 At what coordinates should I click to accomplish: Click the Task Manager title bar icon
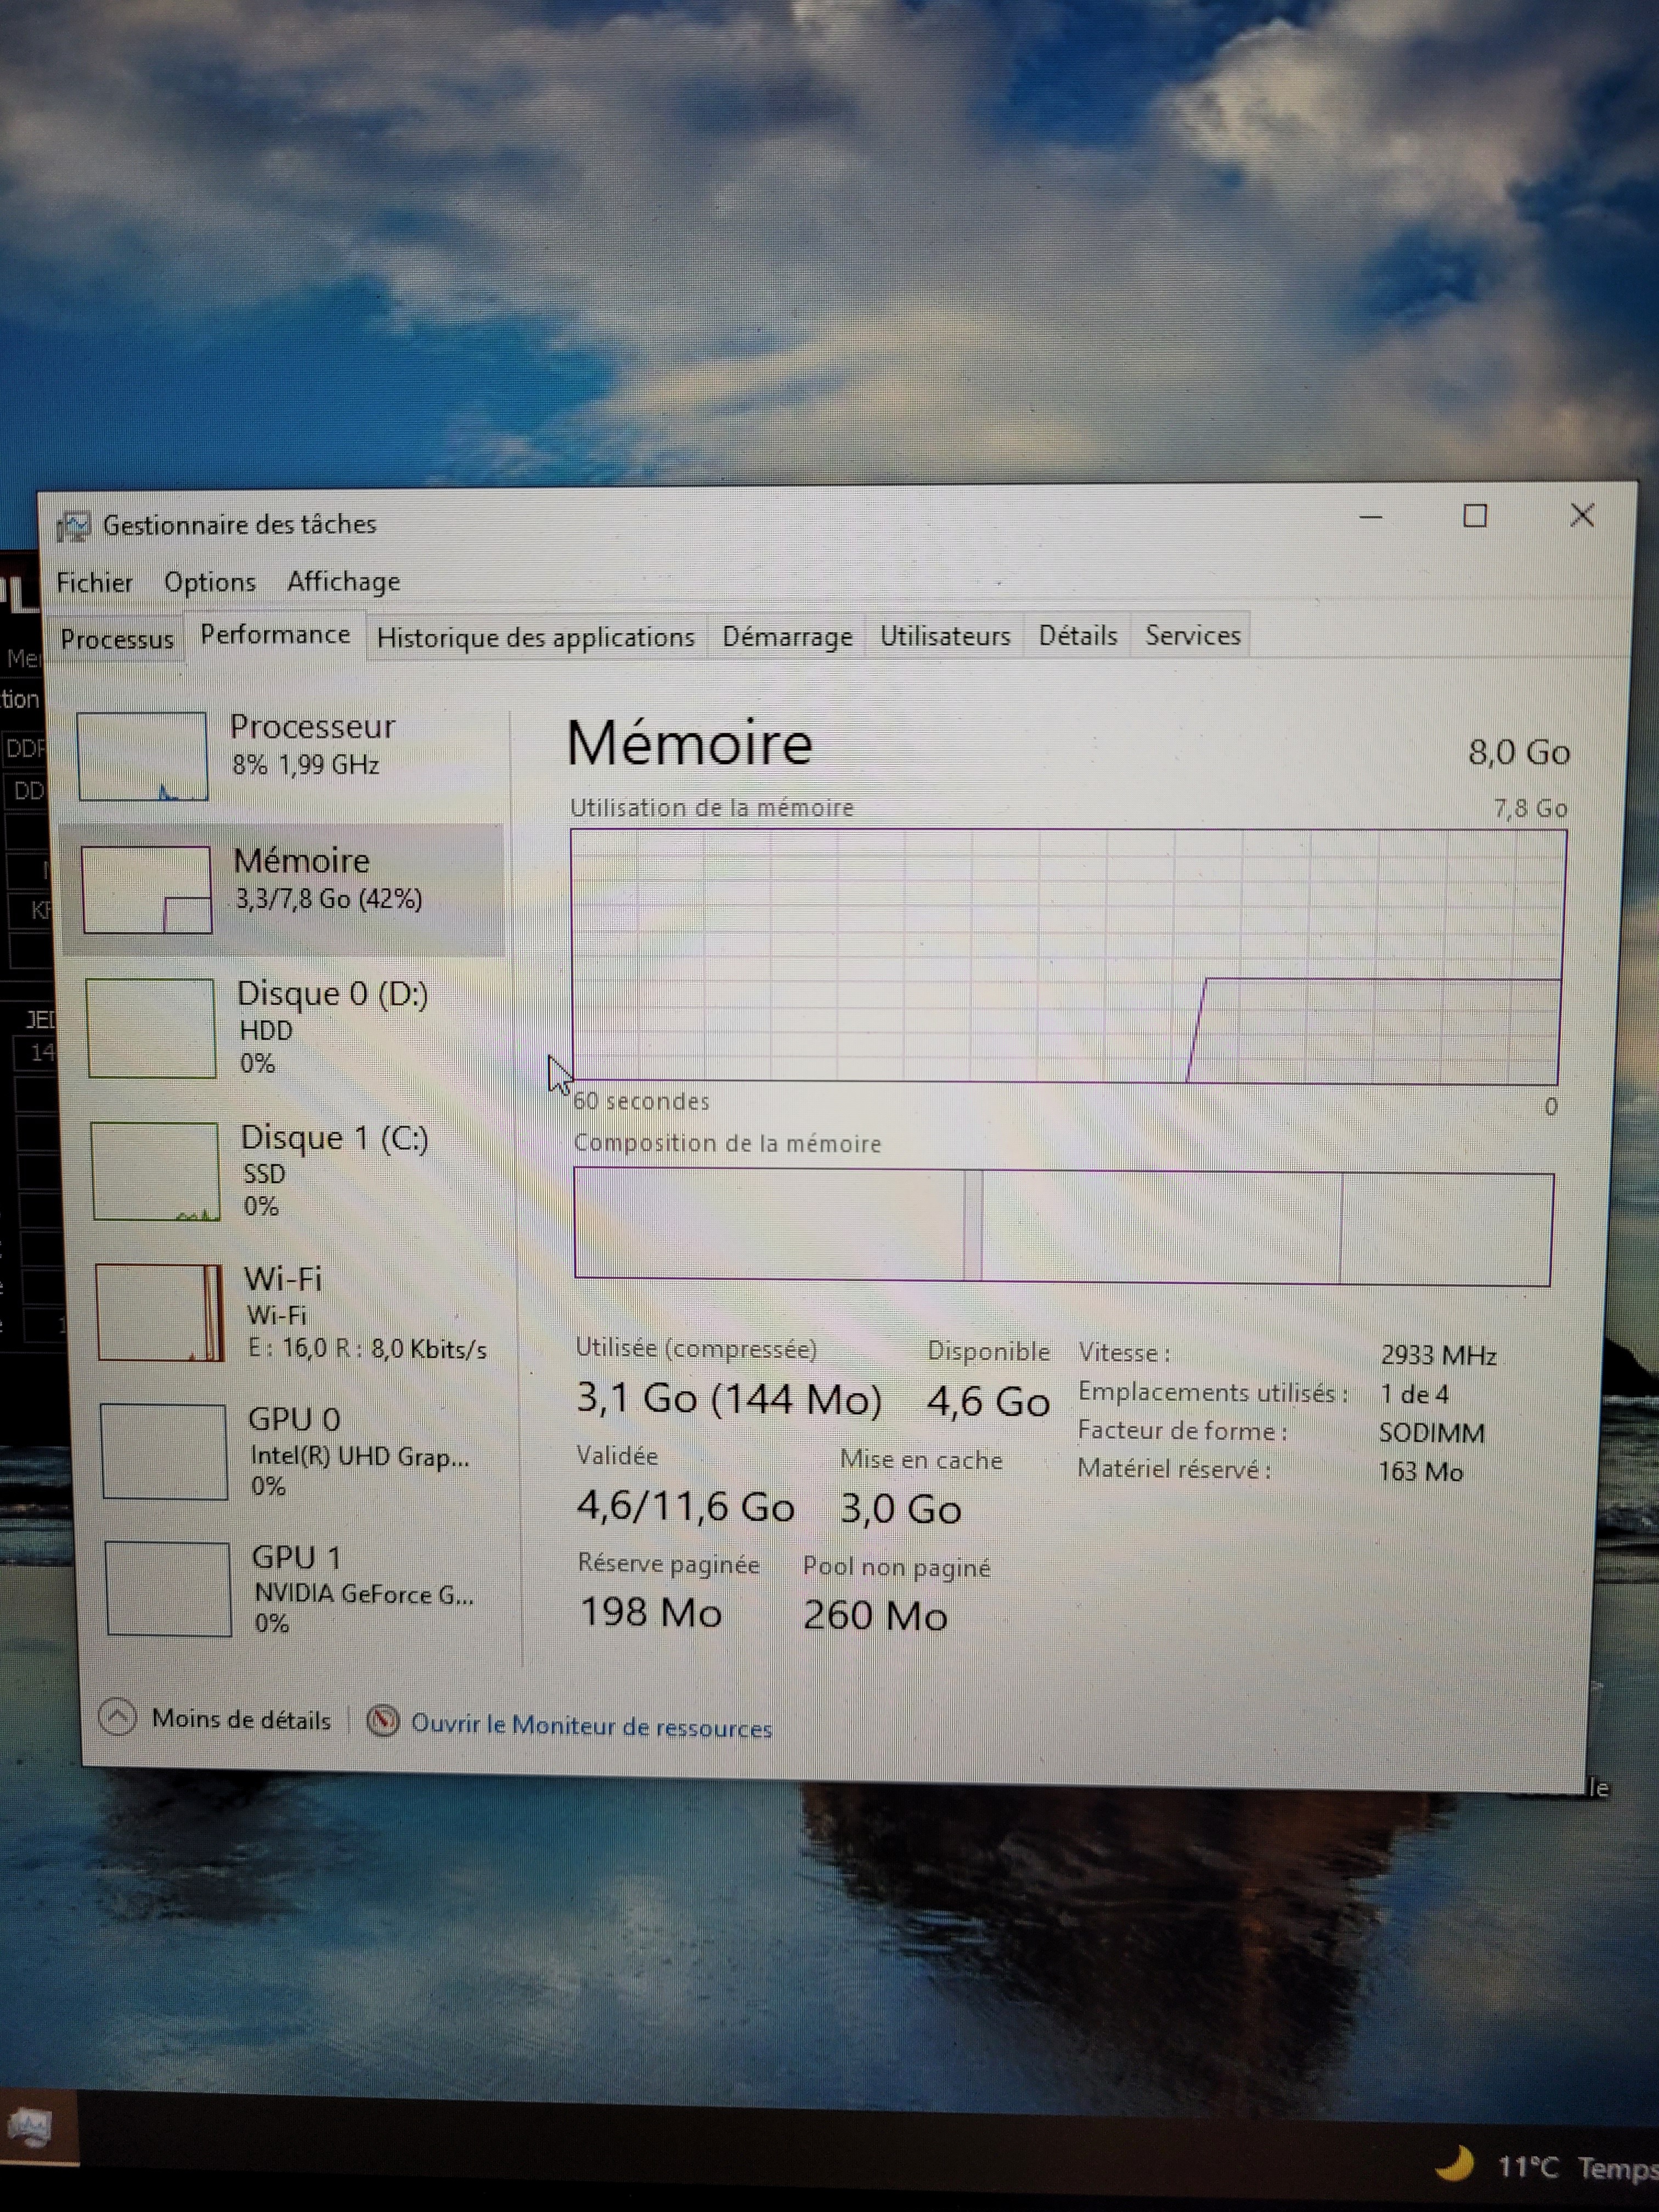point(73,526)
